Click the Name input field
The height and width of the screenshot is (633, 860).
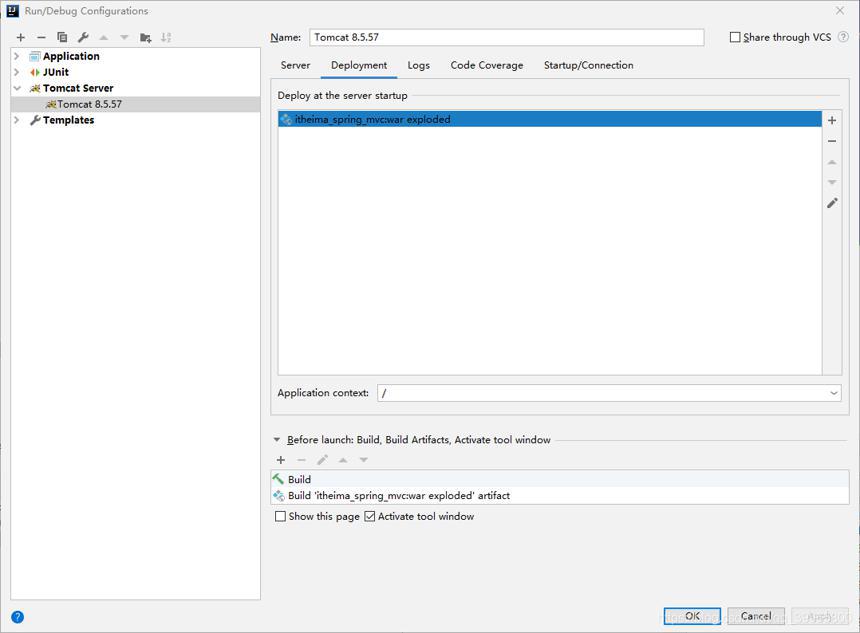click(506, 37)
